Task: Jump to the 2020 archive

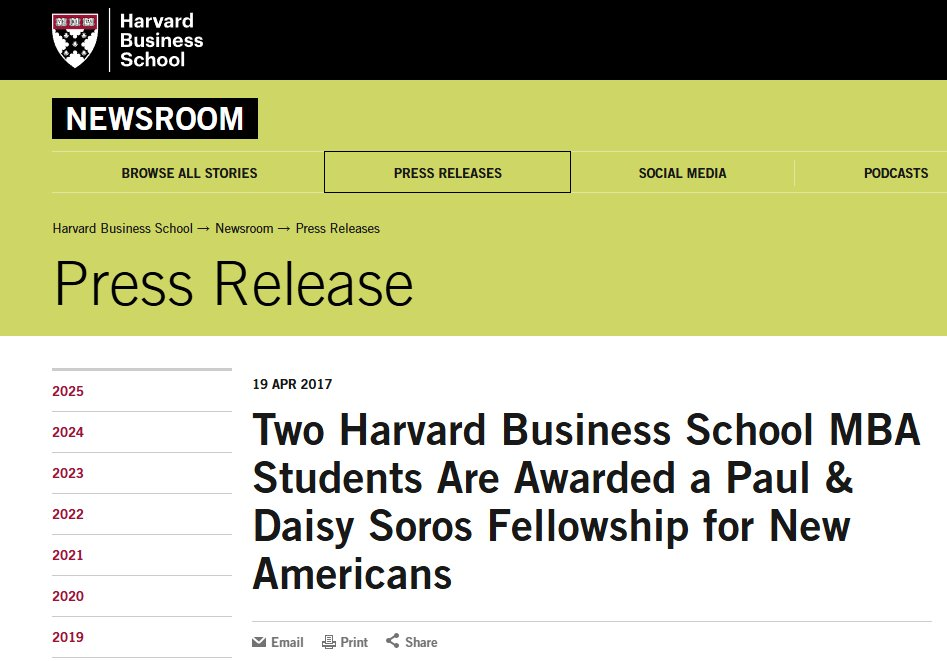Action: pyautogui.click(x=68, y=596)
